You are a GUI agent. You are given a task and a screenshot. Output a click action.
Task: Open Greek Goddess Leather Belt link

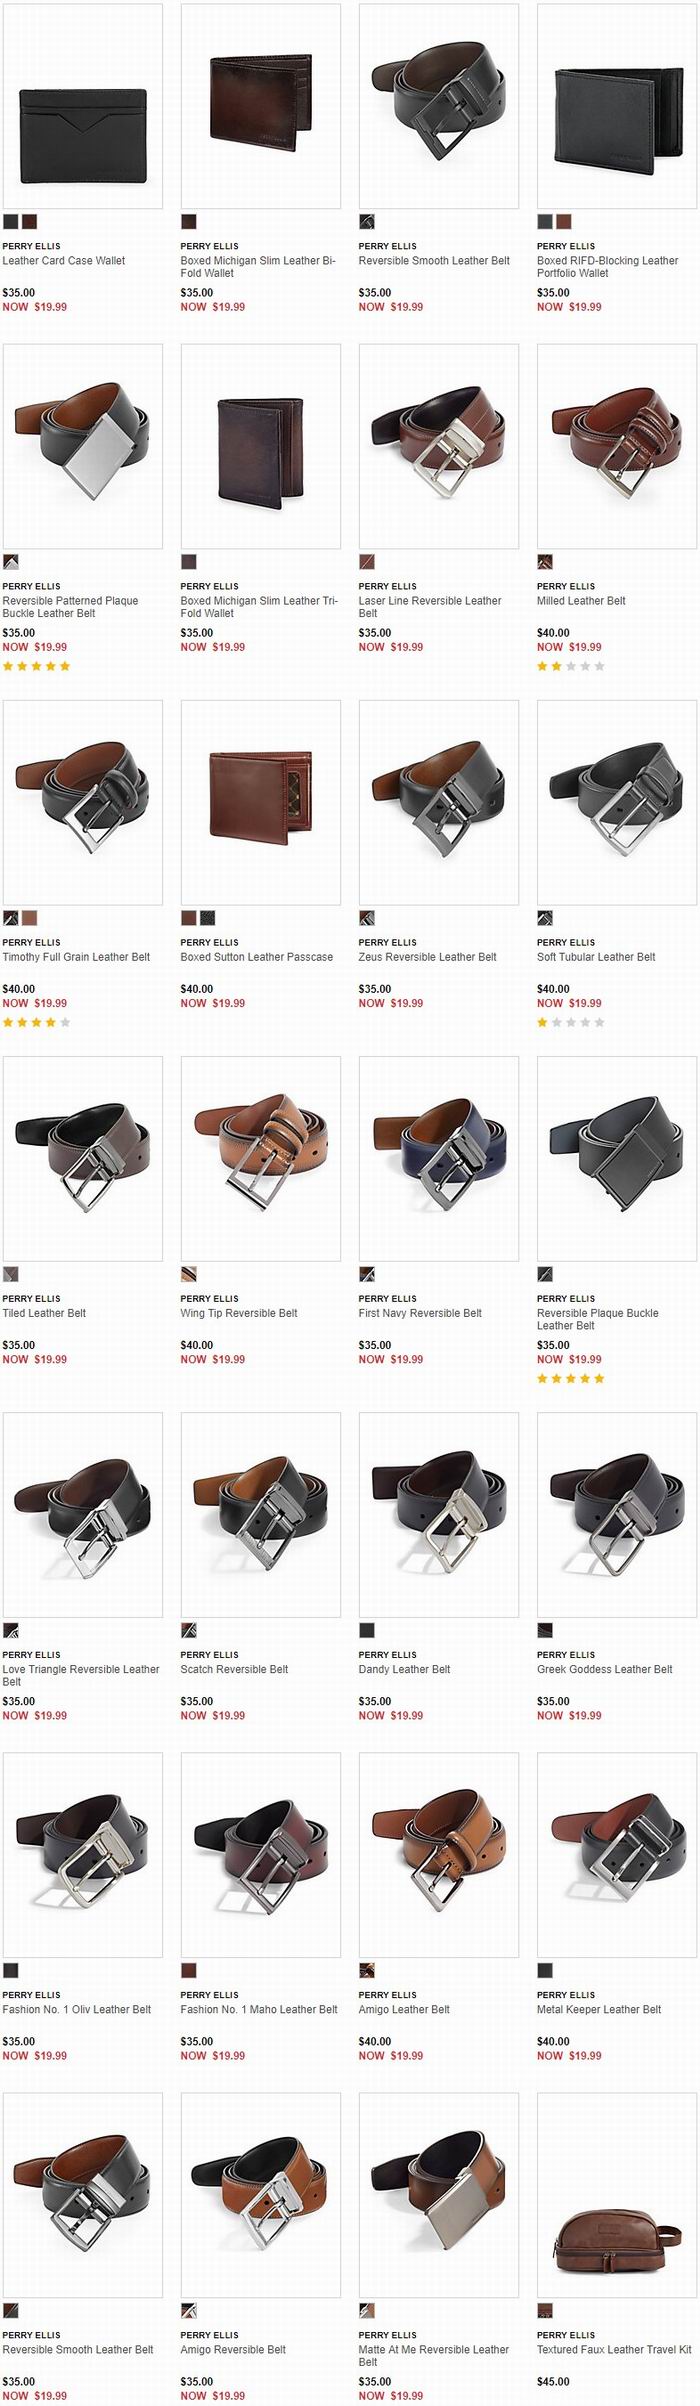pos(604,1669)
